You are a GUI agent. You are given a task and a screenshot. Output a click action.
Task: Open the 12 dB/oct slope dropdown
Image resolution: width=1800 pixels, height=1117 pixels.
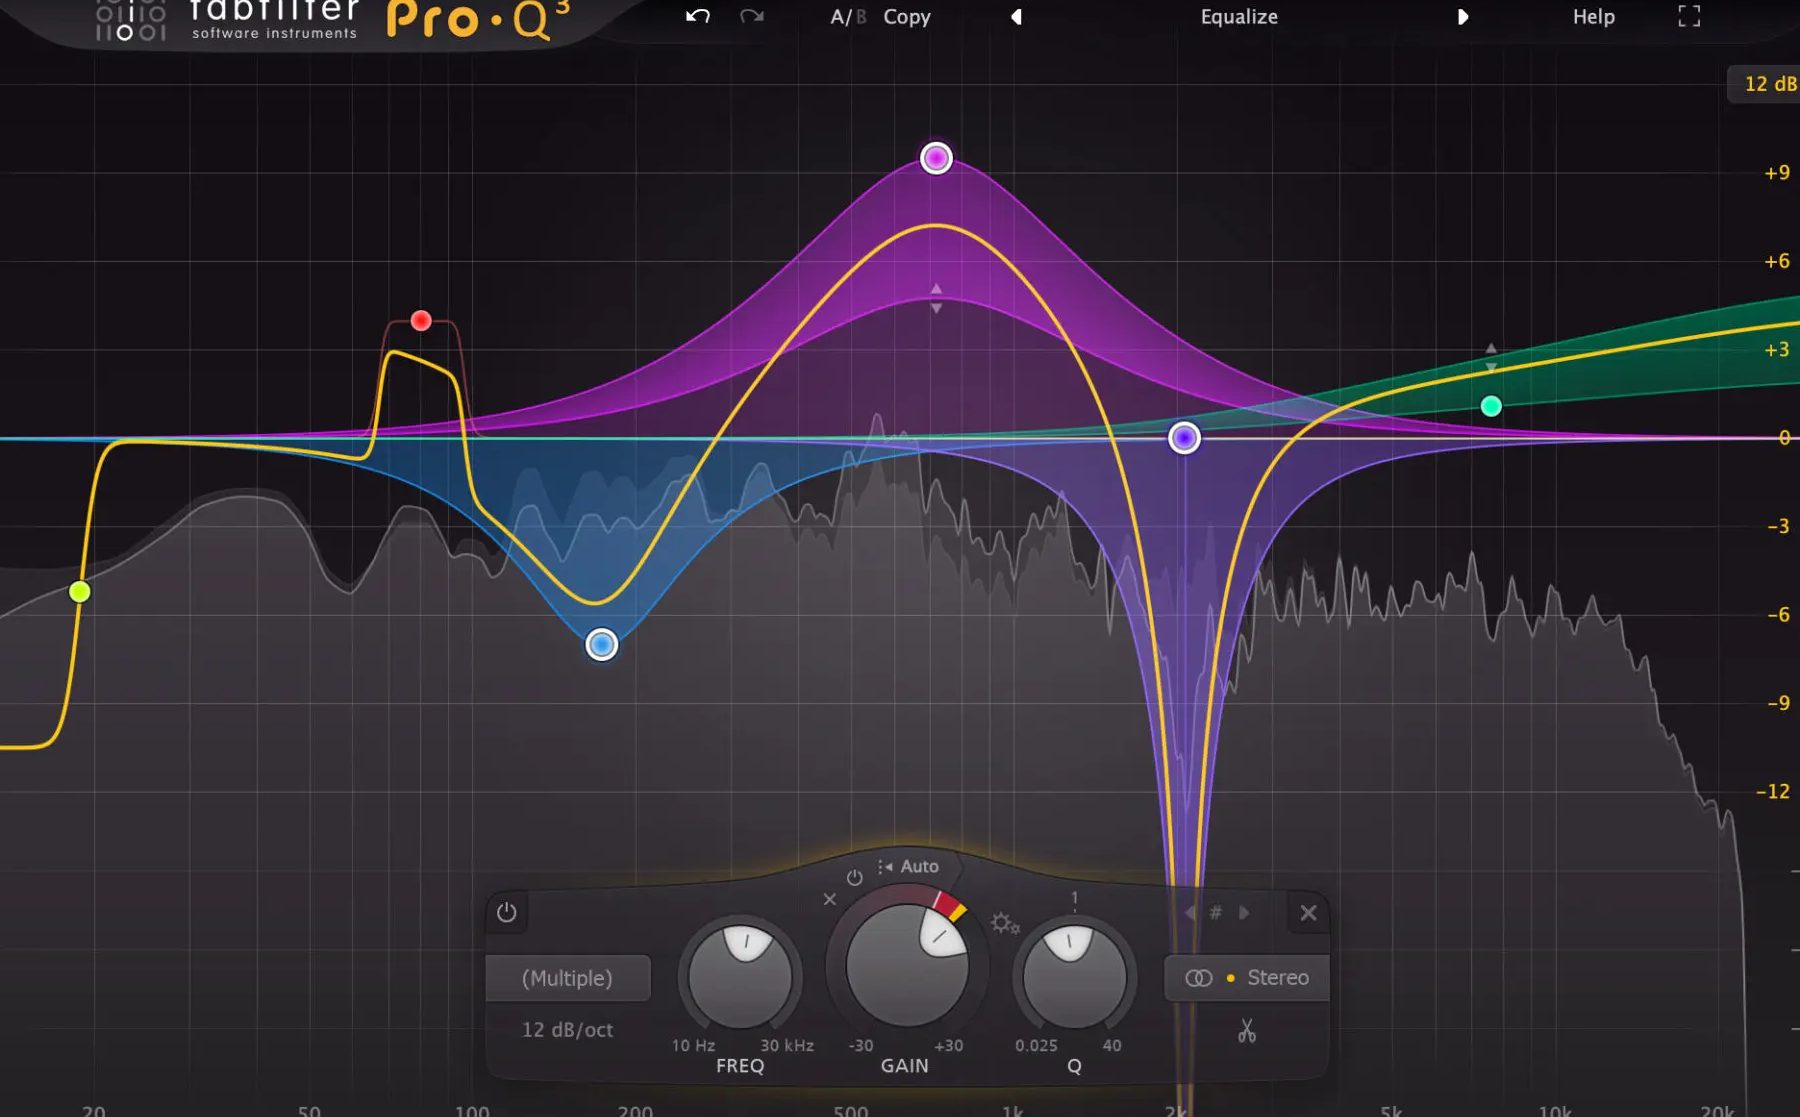[x=567, y=1030]
